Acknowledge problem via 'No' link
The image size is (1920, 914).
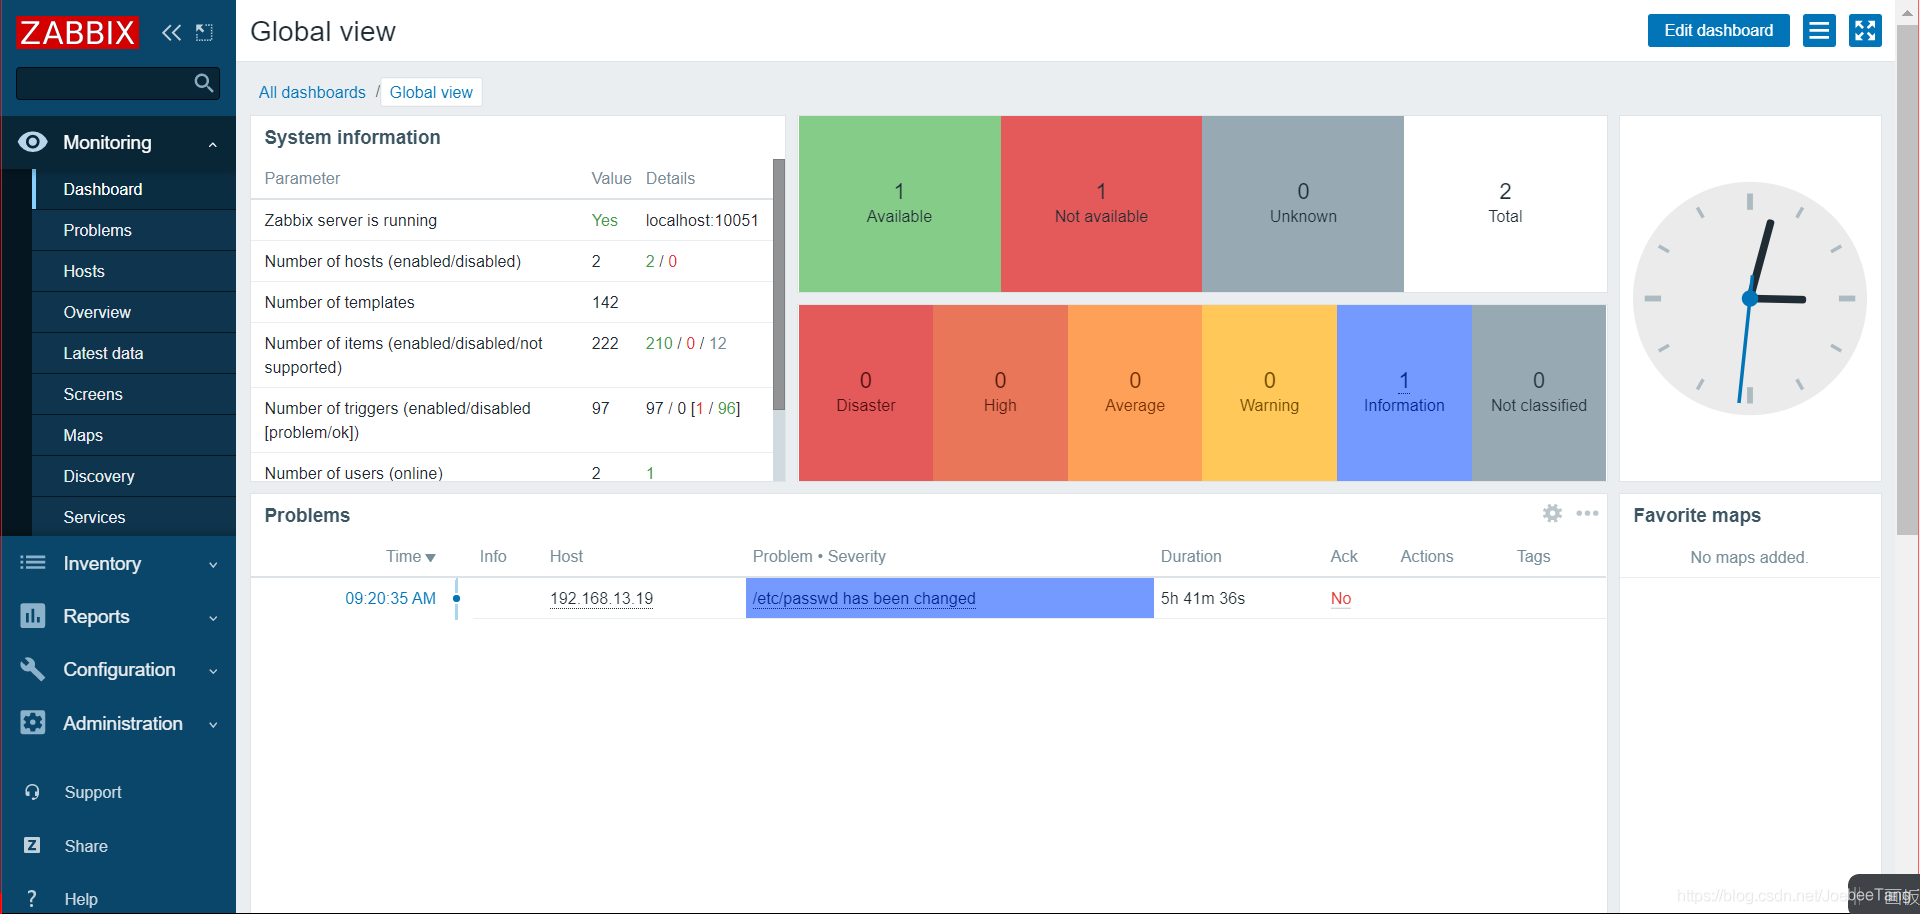1341,598
